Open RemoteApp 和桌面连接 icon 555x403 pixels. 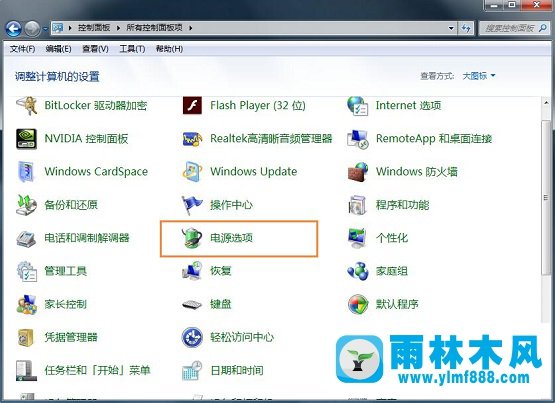[357, 139]
